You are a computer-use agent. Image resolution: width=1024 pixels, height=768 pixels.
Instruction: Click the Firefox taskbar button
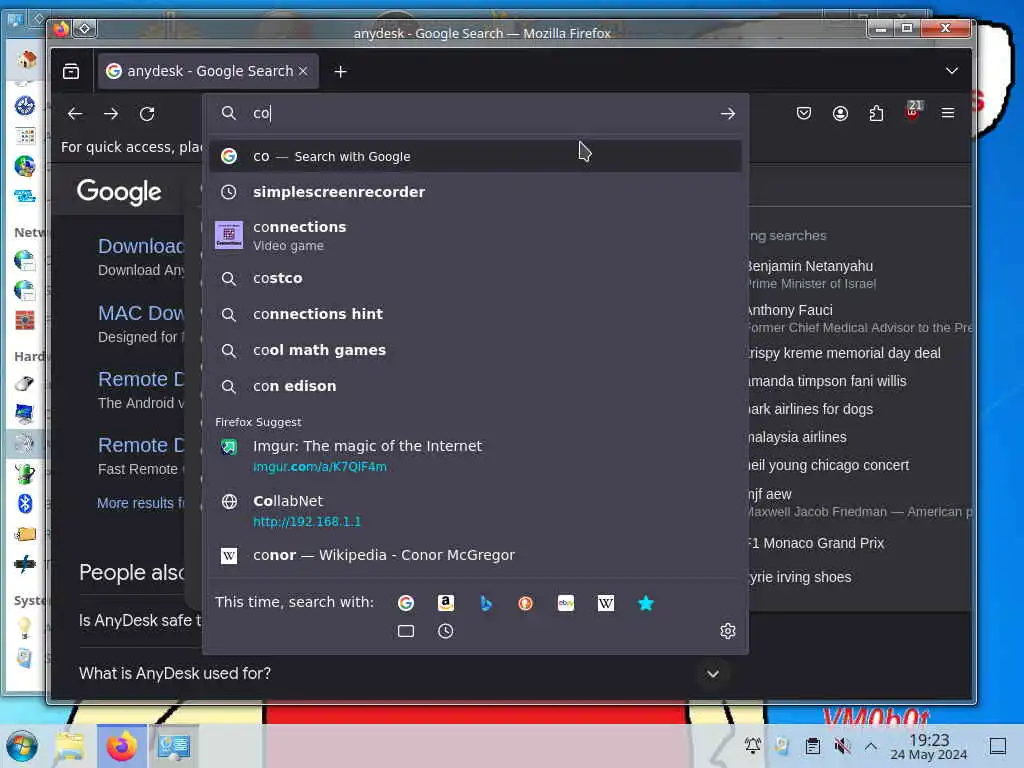pos(122,746)
